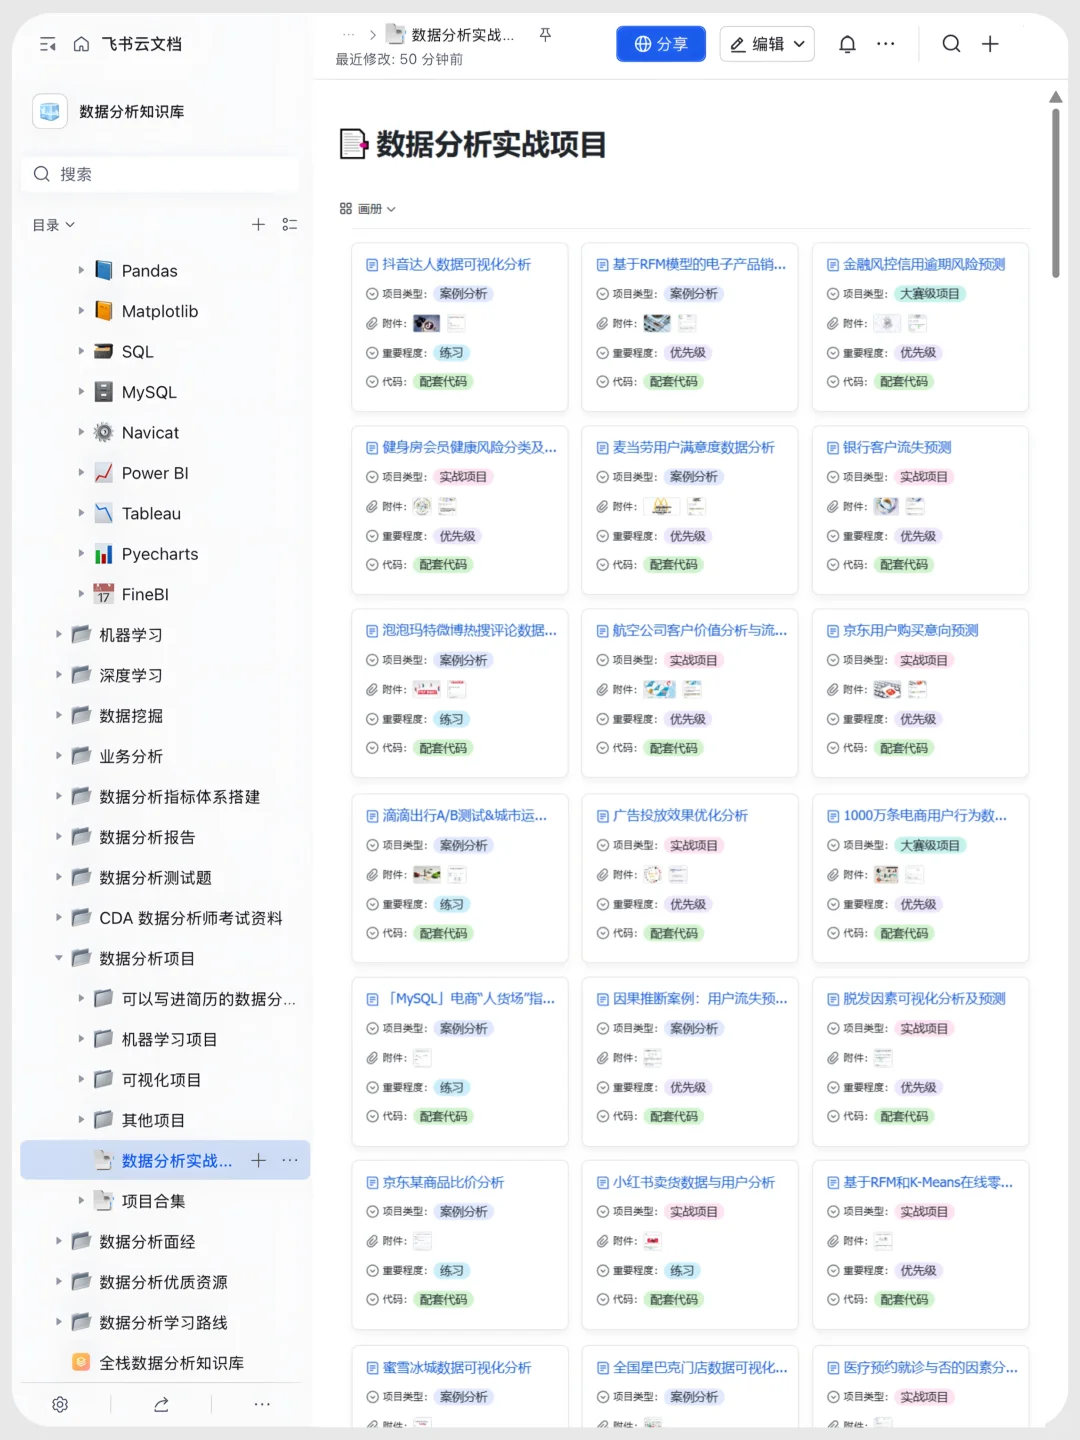Open the home icon beside 飞书云文档
1080x1440 pixels.
pos(82,44)
